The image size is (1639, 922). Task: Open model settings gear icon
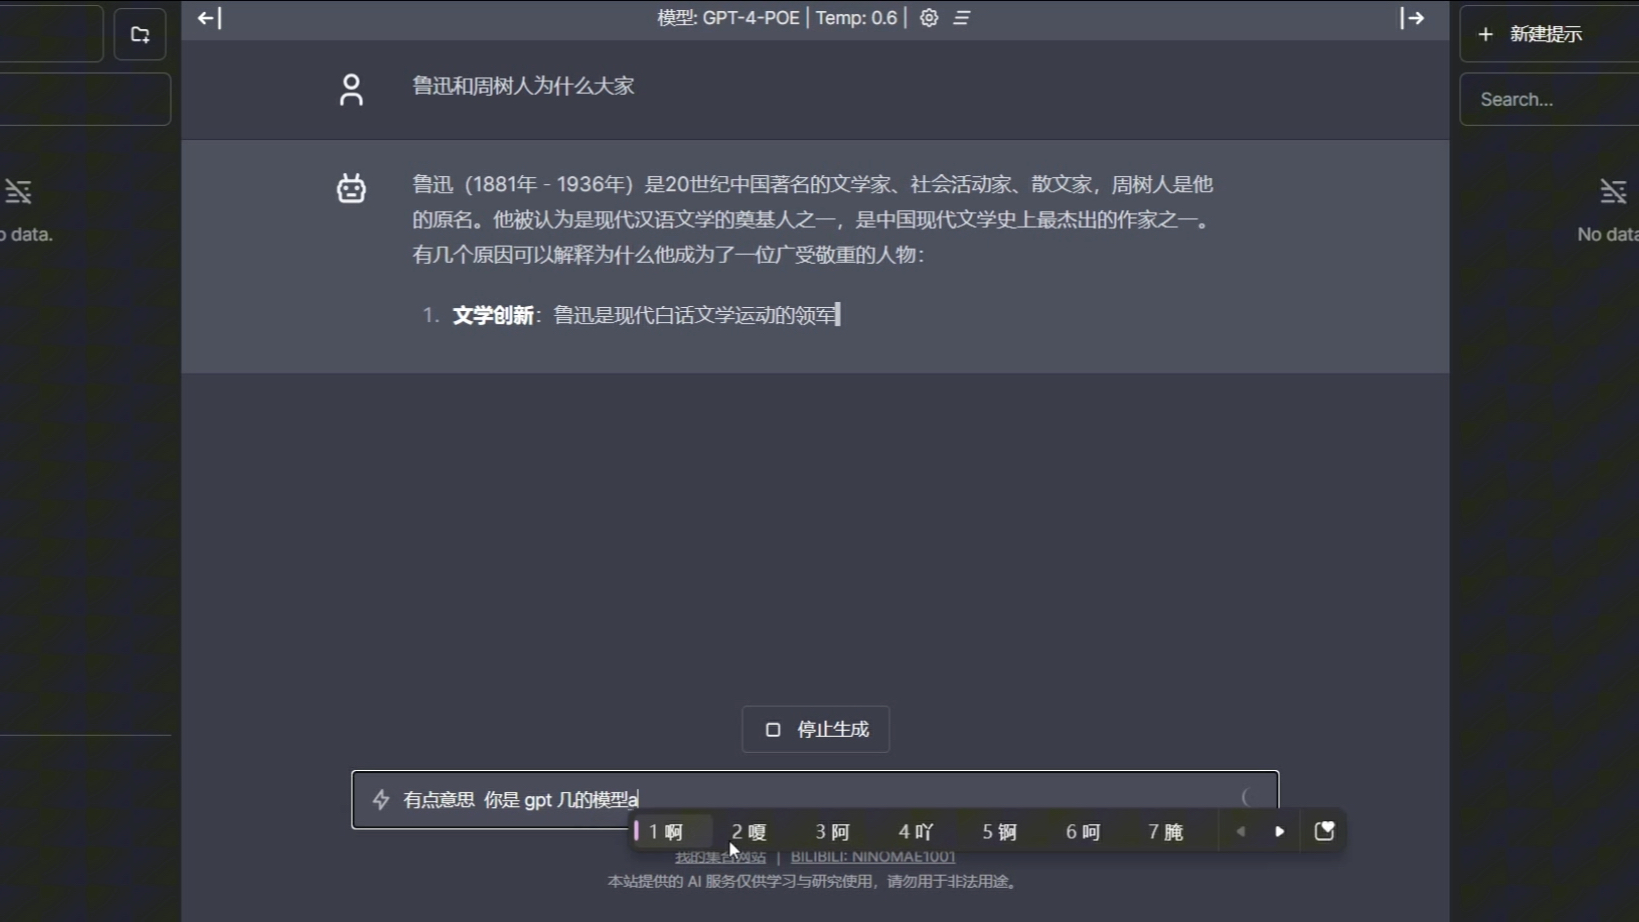(x=929, y=18)
